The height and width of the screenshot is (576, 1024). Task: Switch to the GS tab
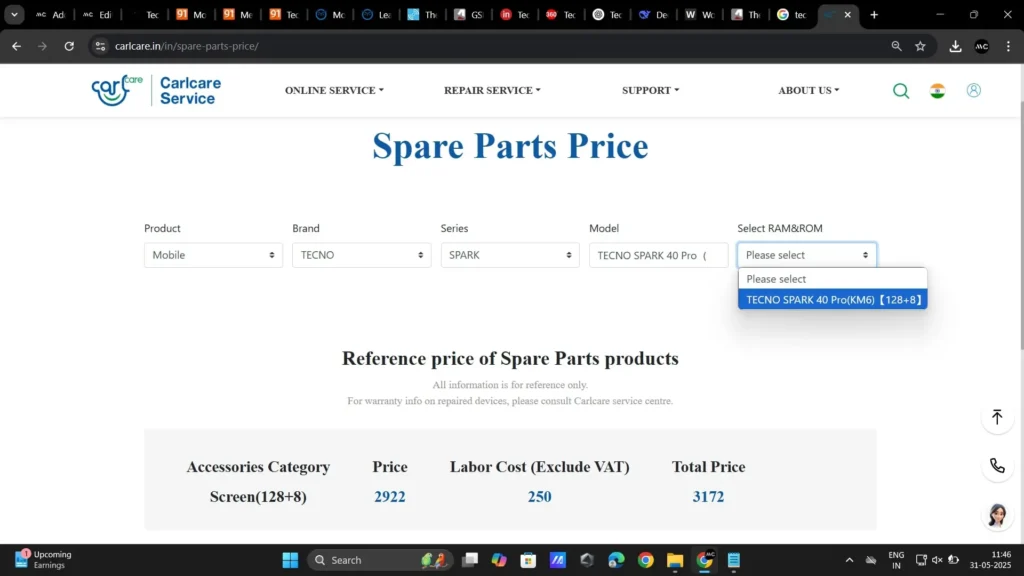469,14
